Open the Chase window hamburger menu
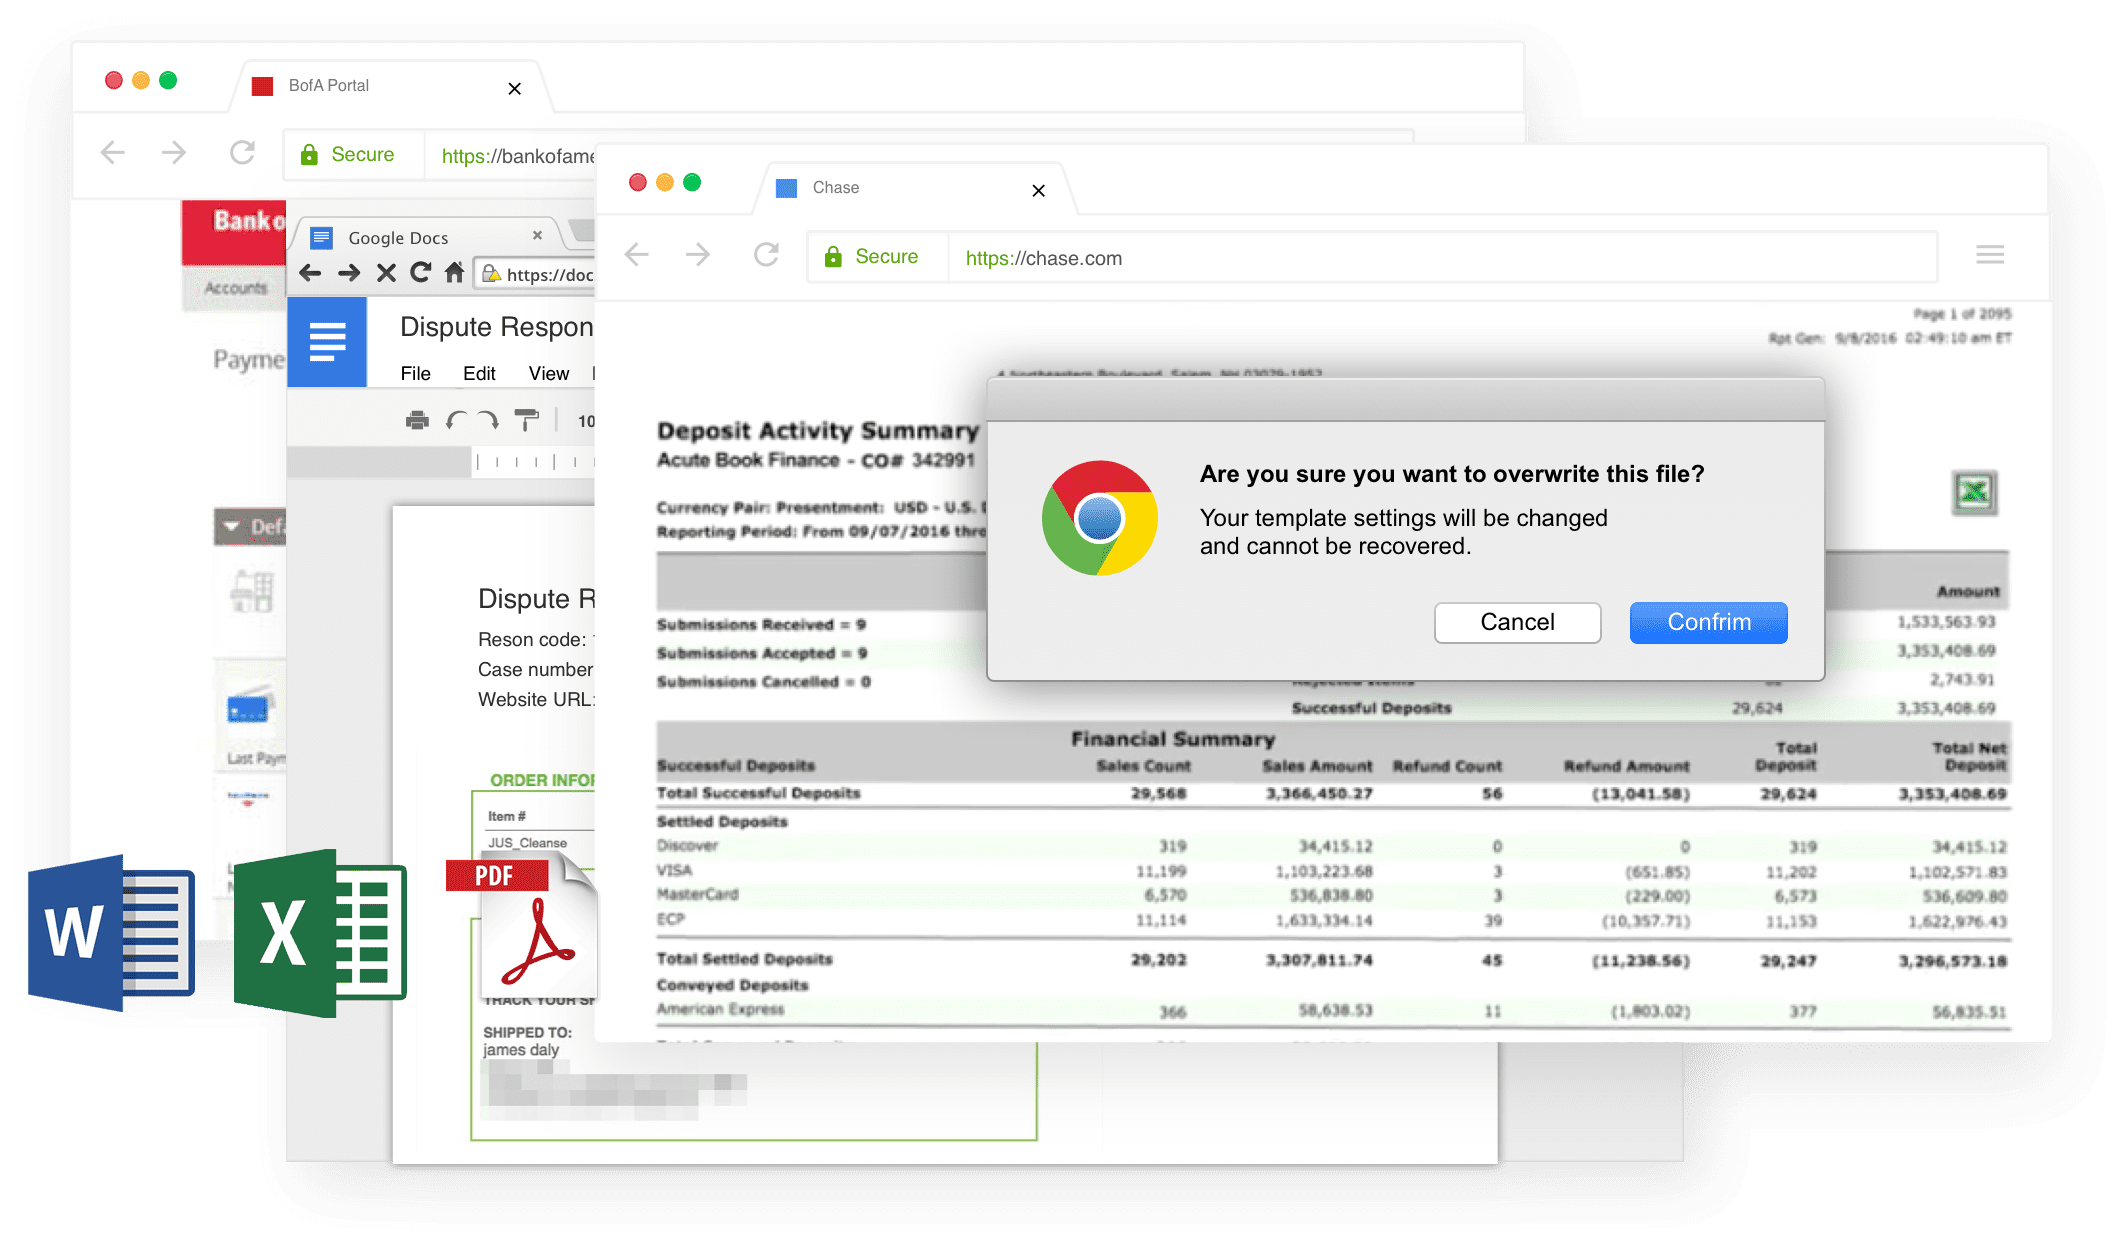 pyautogui.click(x=1989, y=255)
